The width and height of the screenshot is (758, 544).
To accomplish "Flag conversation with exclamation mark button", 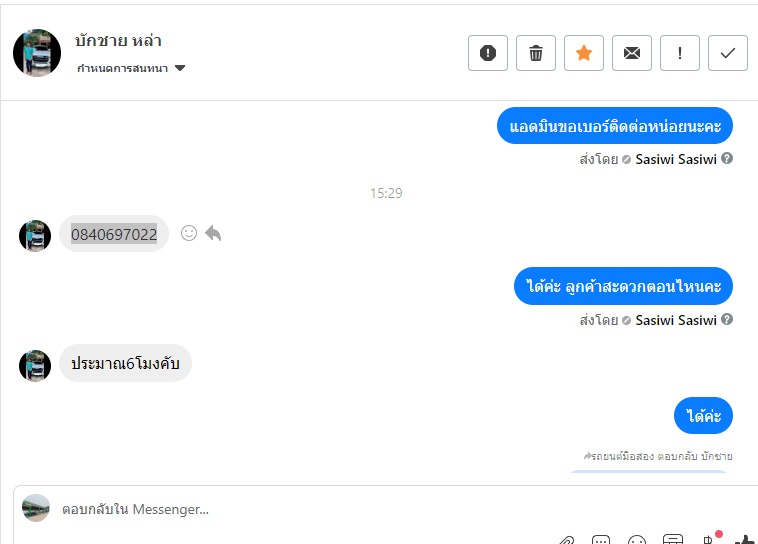I will (680, 53).
